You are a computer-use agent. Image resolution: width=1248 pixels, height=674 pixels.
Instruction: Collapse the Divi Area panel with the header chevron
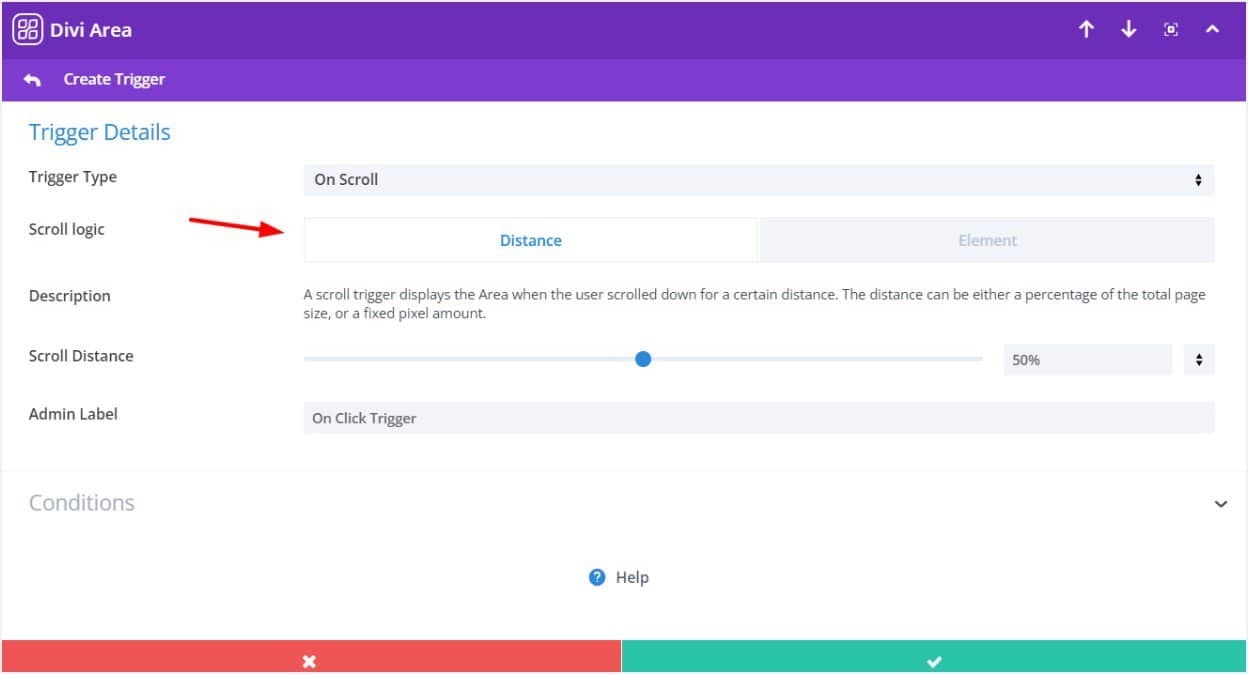pyautogui.click(x=1212, y=30)
